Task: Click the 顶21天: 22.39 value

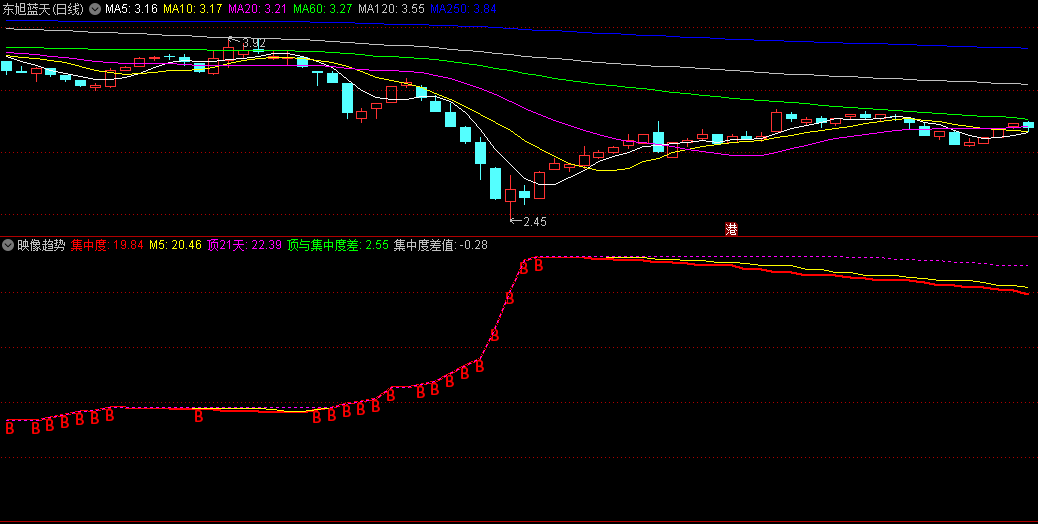Action: coord(244,245)
